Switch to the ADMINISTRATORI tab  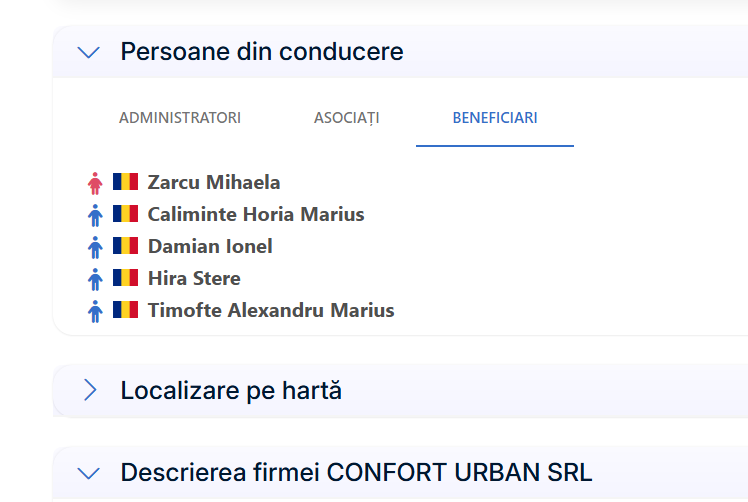(x=180, y=118)
